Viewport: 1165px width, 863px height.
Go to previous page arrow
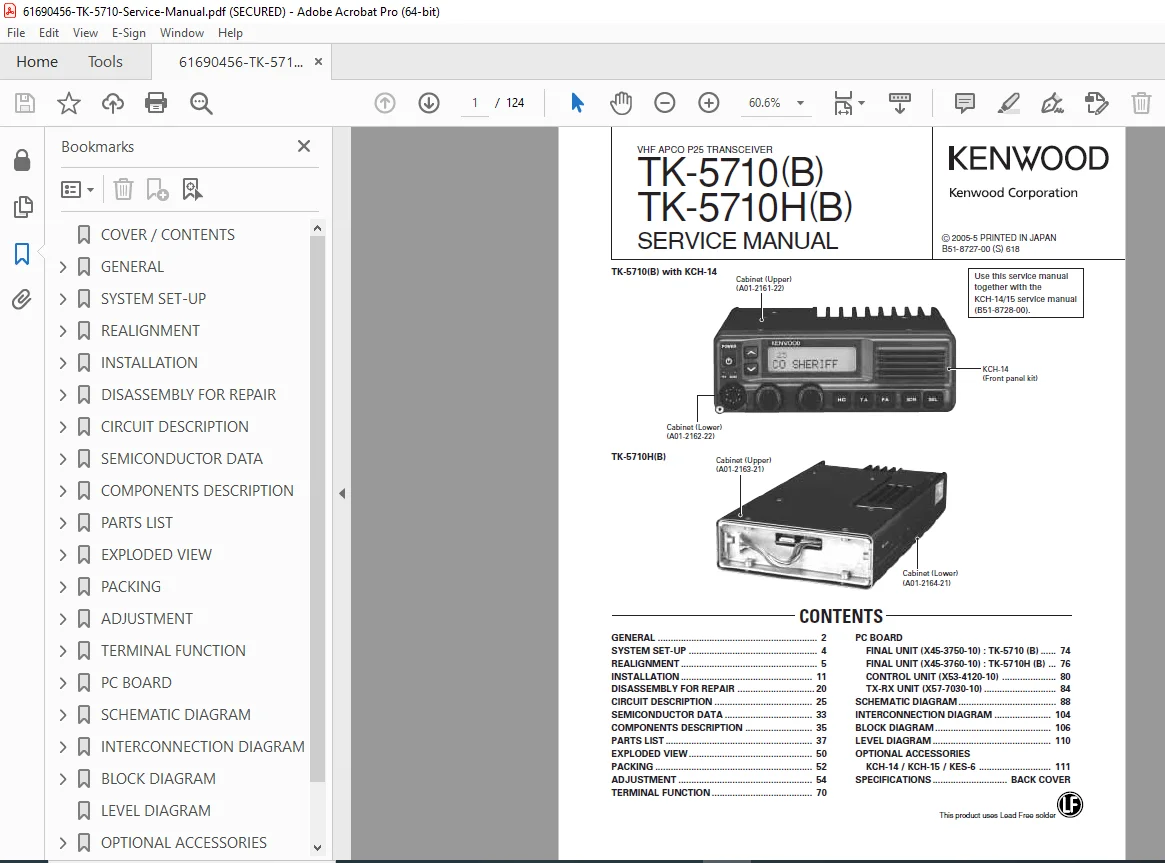(385, 103)
